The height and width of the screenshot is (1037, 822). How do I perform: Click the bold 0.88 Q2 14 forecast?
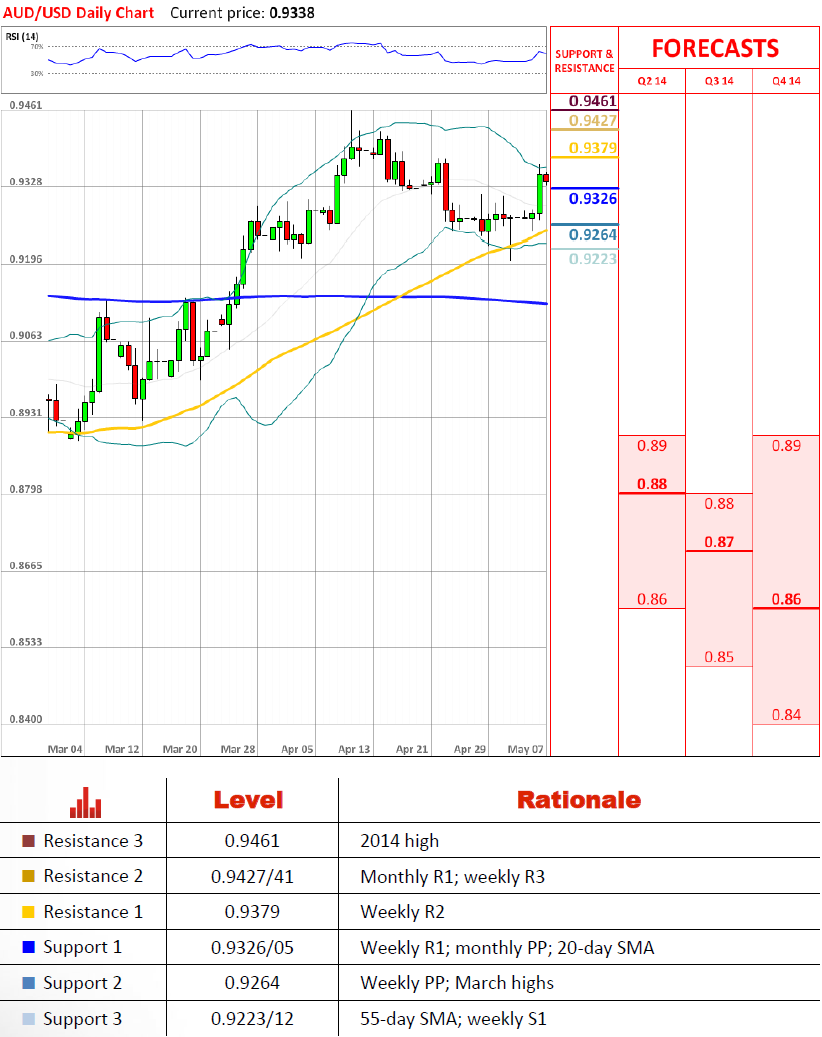point(651,484)
